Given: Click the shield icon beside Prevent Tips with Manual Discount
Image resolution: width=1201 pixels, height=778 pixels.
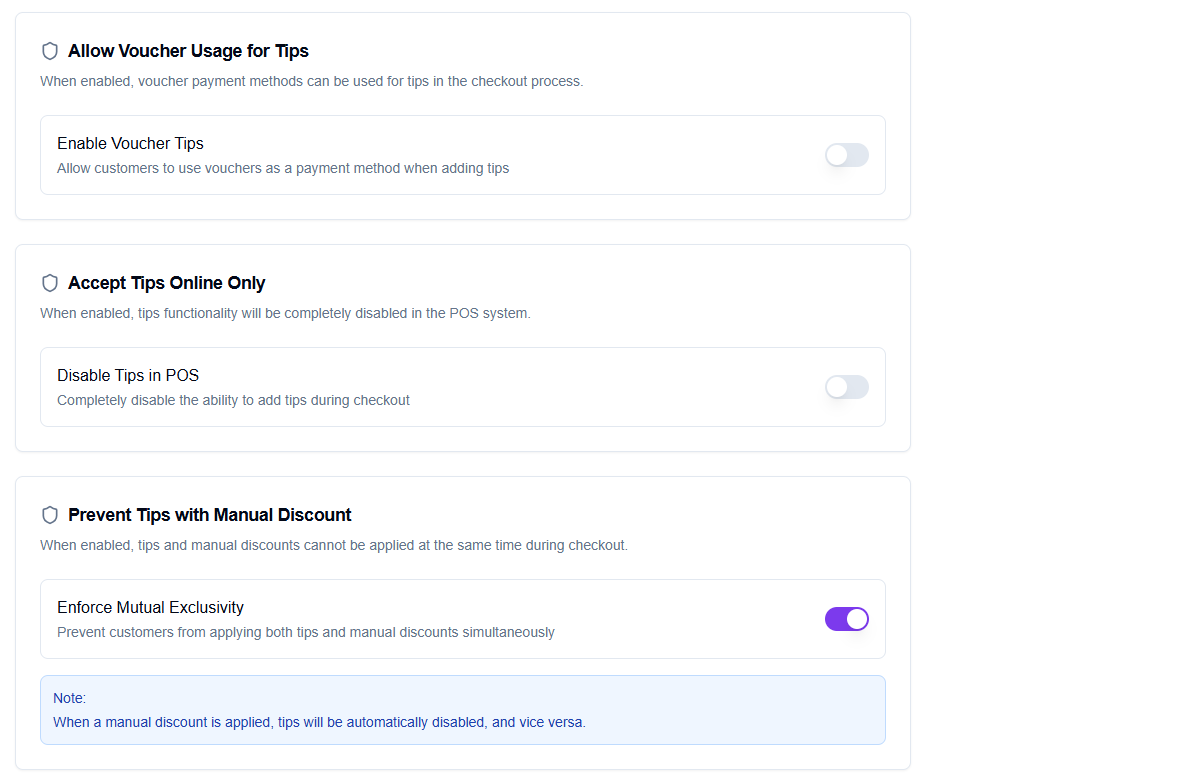Looking at the screenshot, I should pyautogui.click(x=50, y=515).
